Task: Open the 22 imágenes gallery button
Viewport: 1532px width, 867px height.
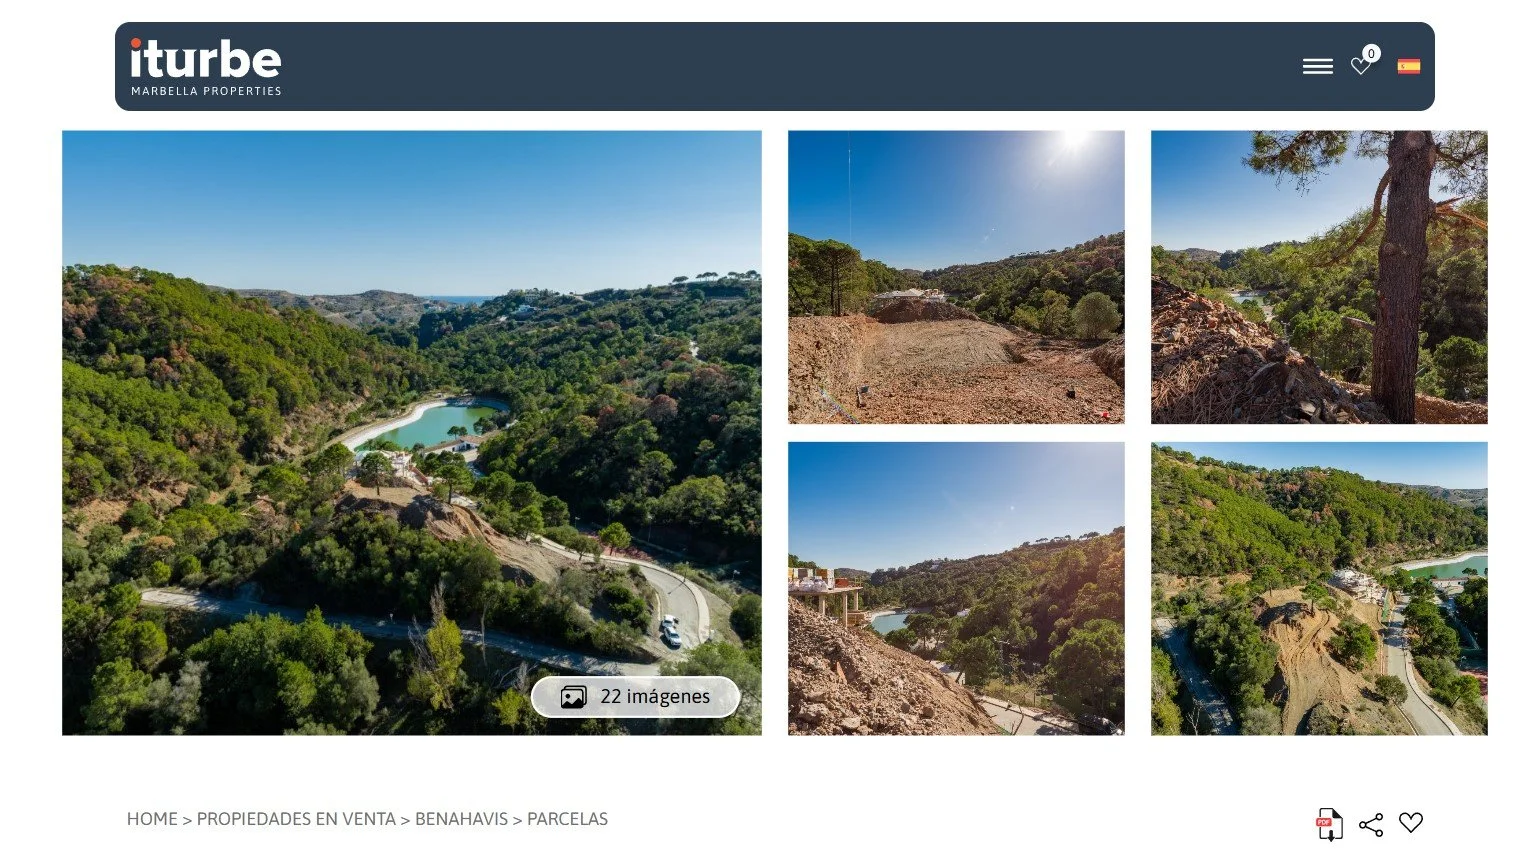Action: (636, 697)
